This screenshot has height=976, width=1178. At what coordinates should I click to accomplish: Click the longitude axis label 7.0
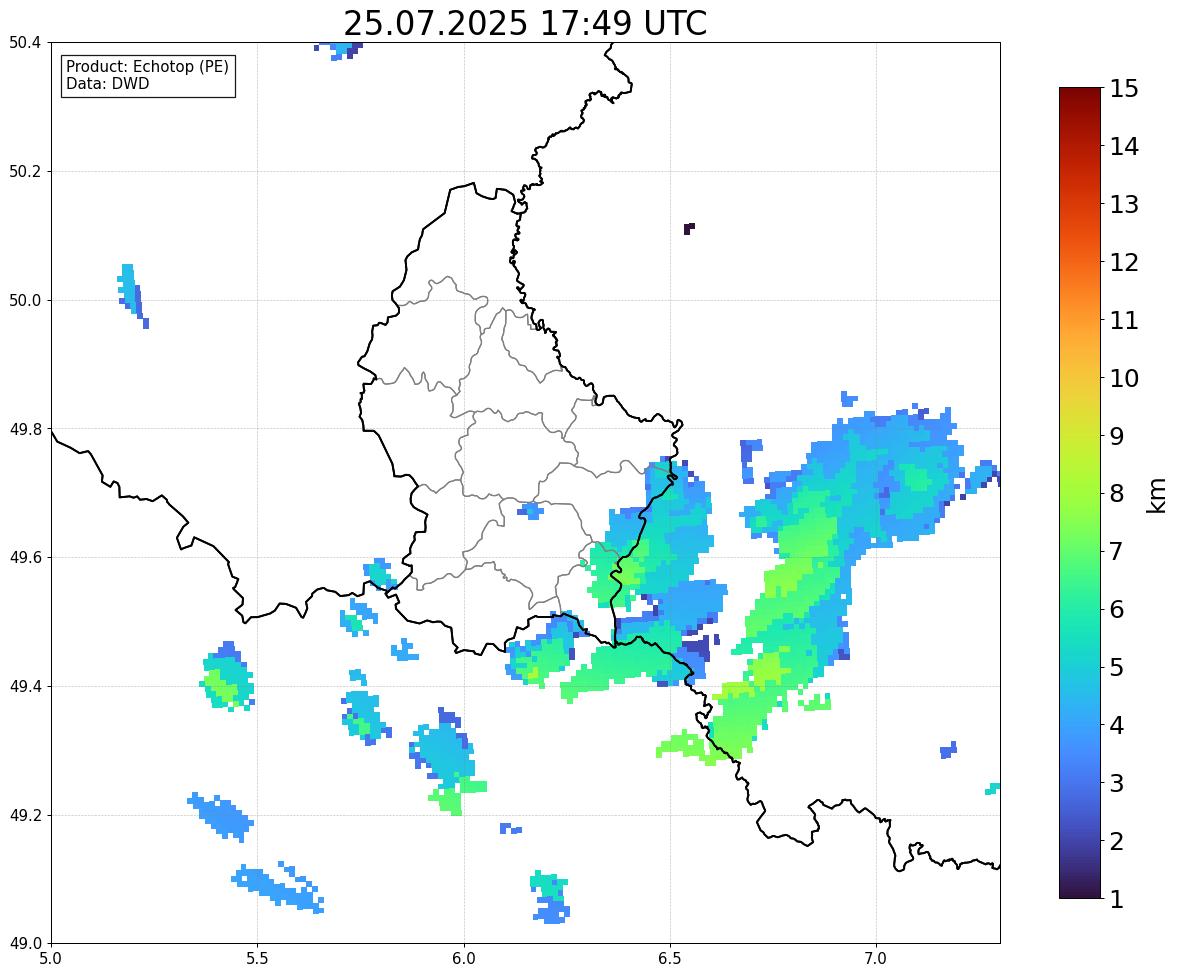pos(876,959)
